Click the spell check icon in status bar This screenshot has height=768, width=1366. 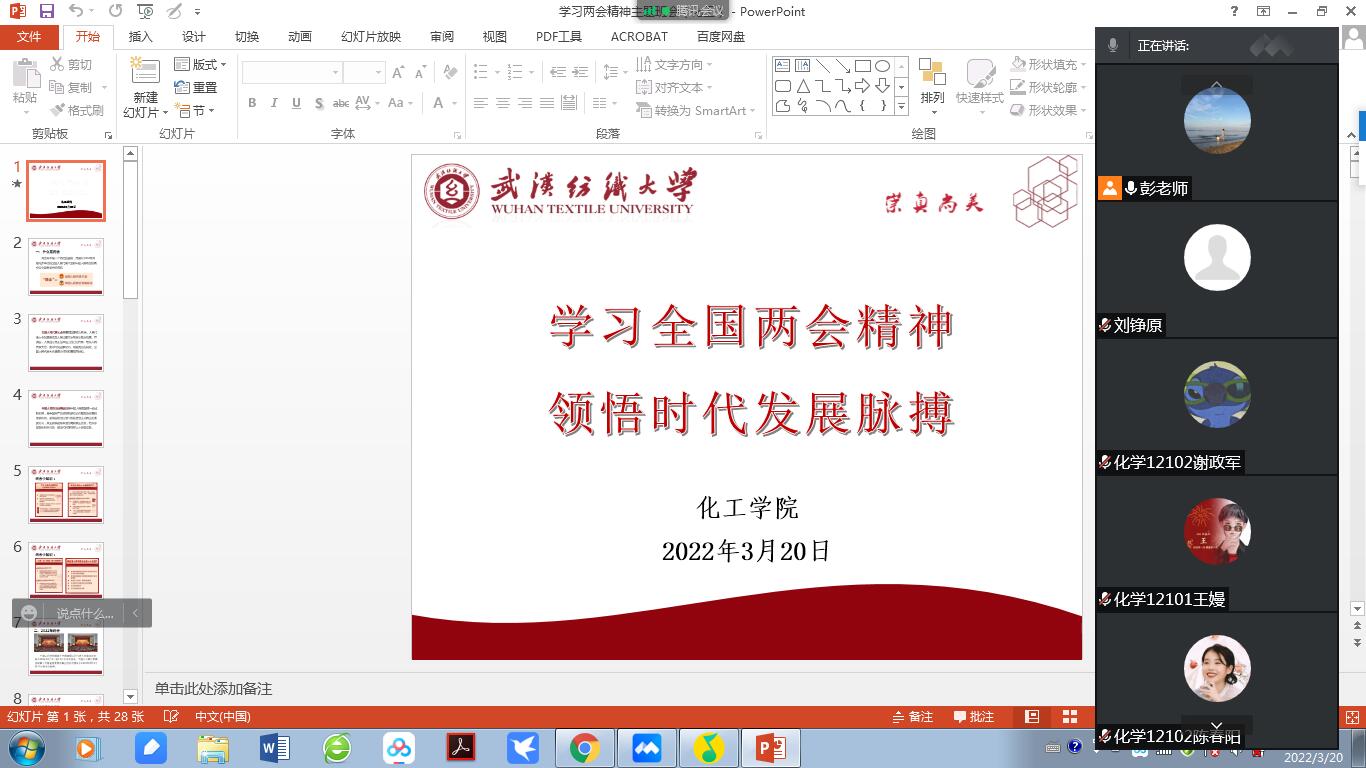[171, 717]
